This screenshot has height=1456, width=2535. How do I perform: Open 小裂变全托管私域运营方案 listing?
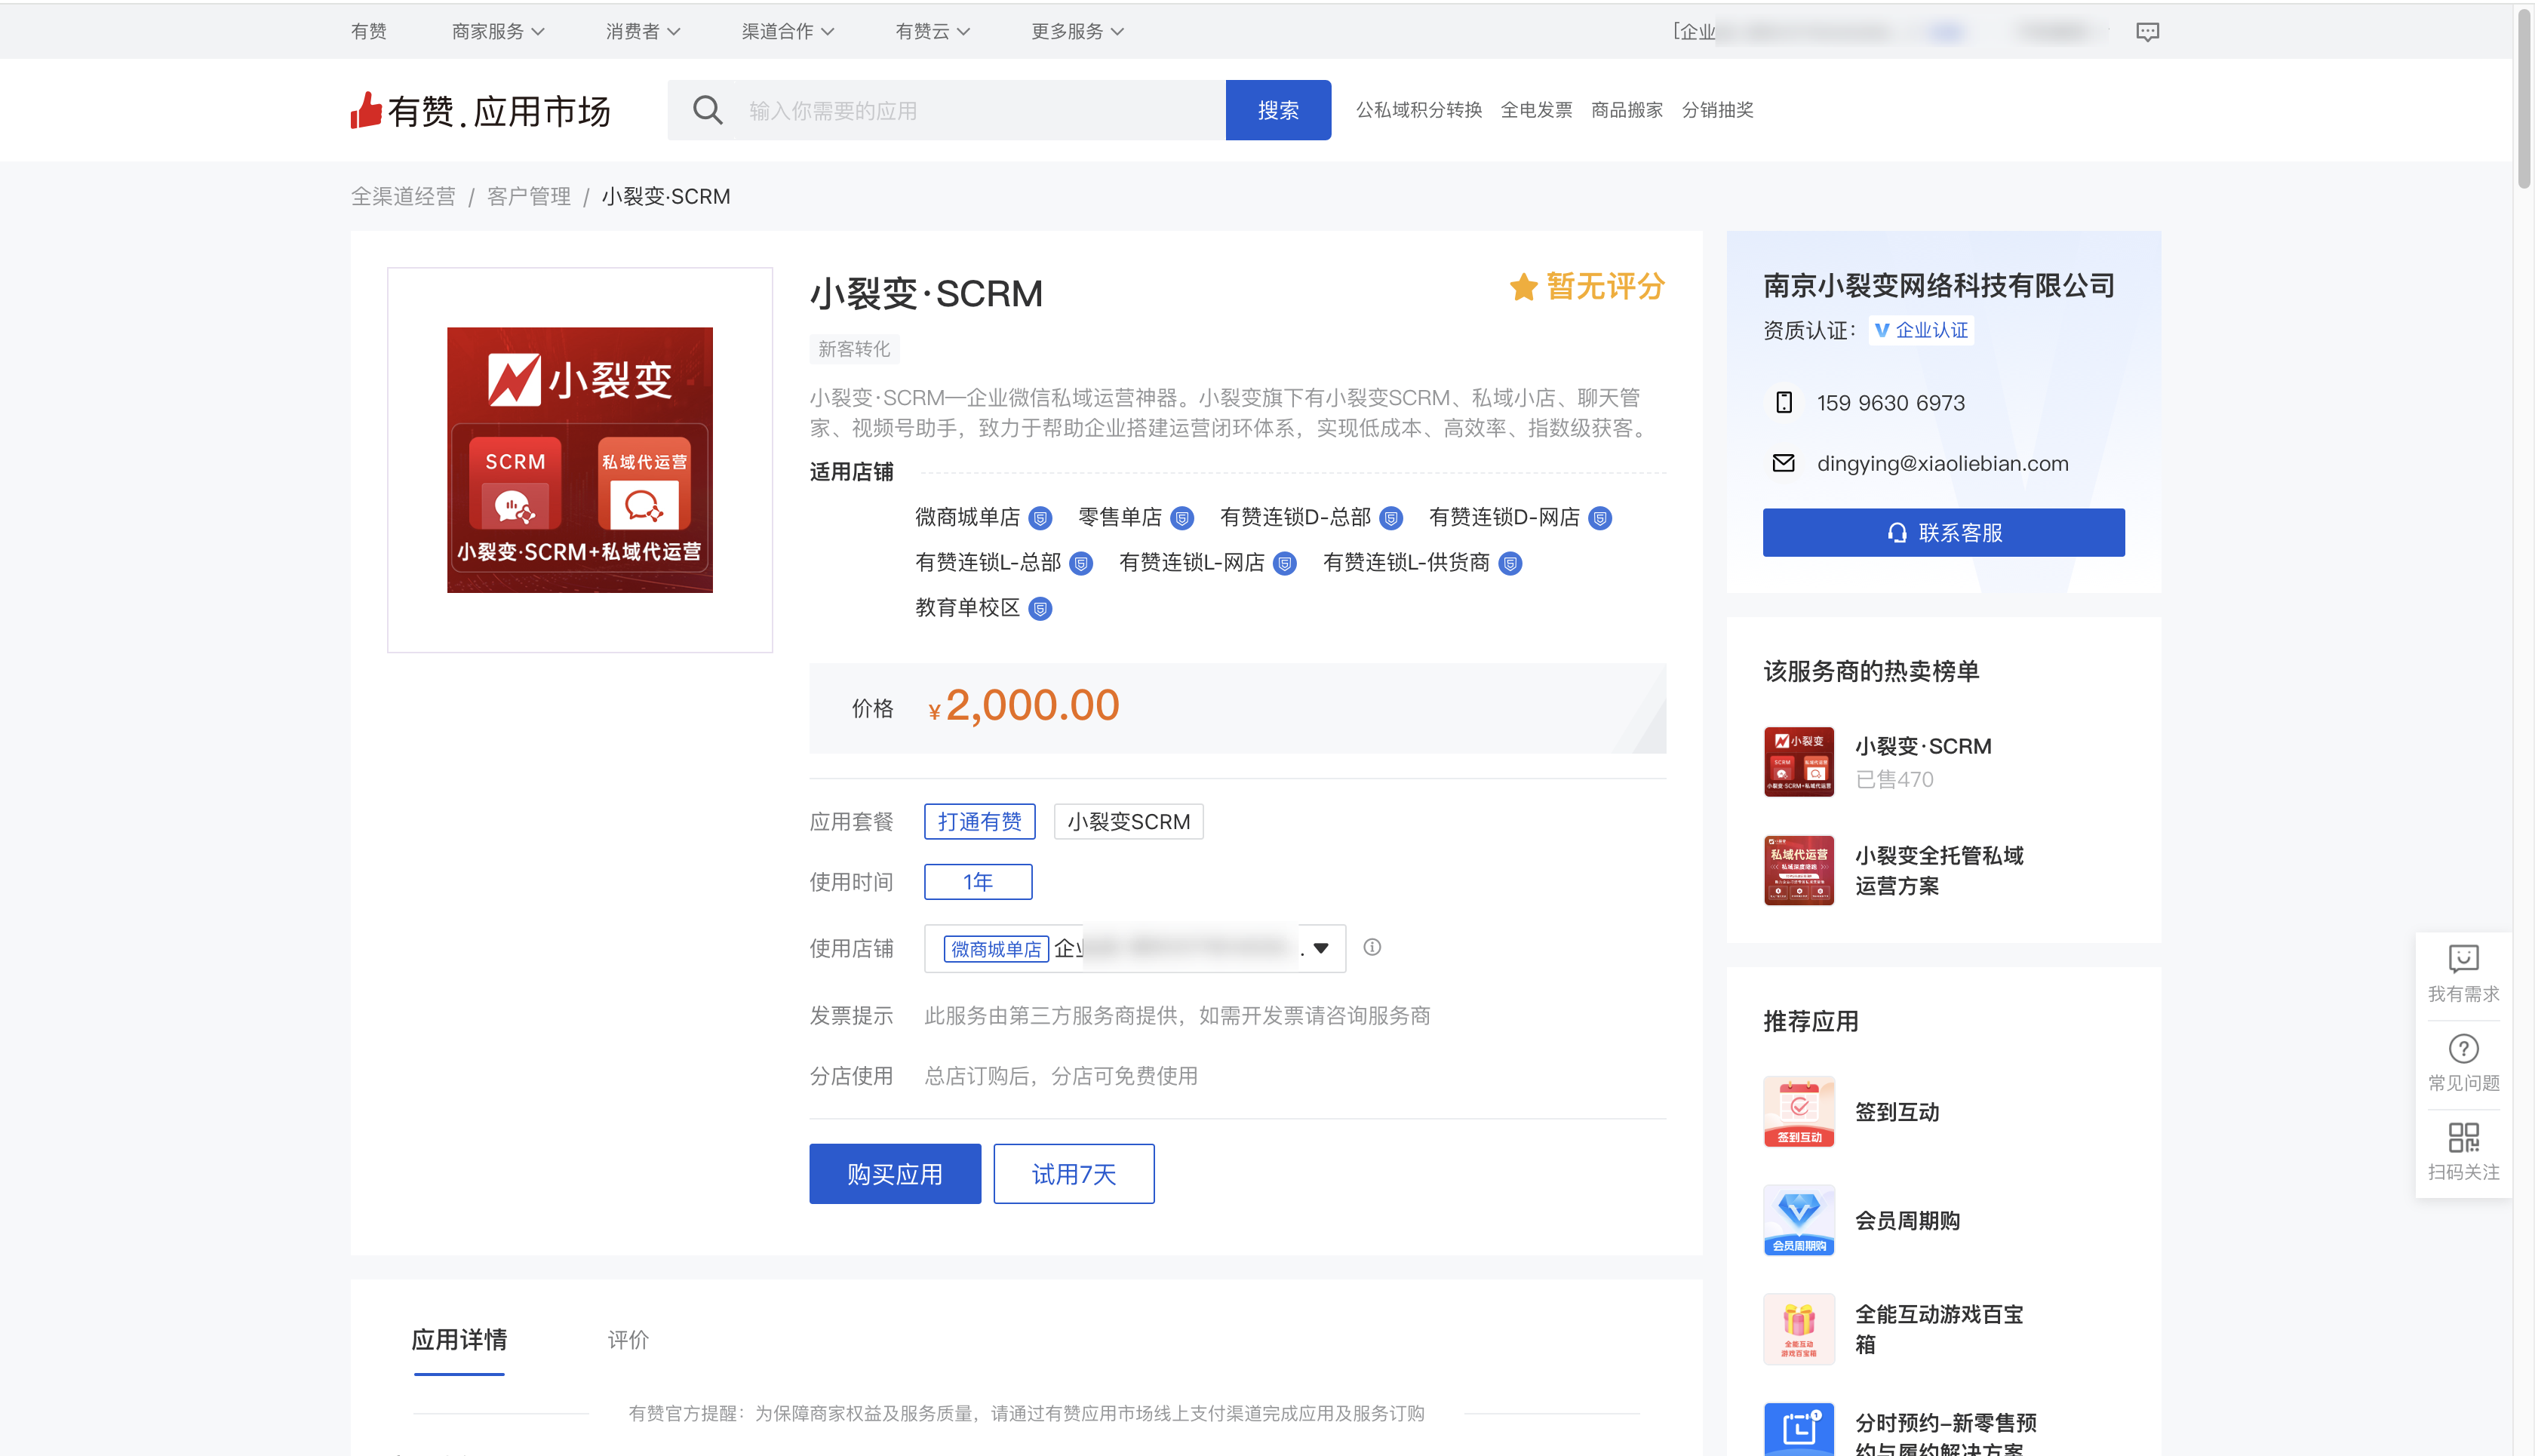(1938, 870)
